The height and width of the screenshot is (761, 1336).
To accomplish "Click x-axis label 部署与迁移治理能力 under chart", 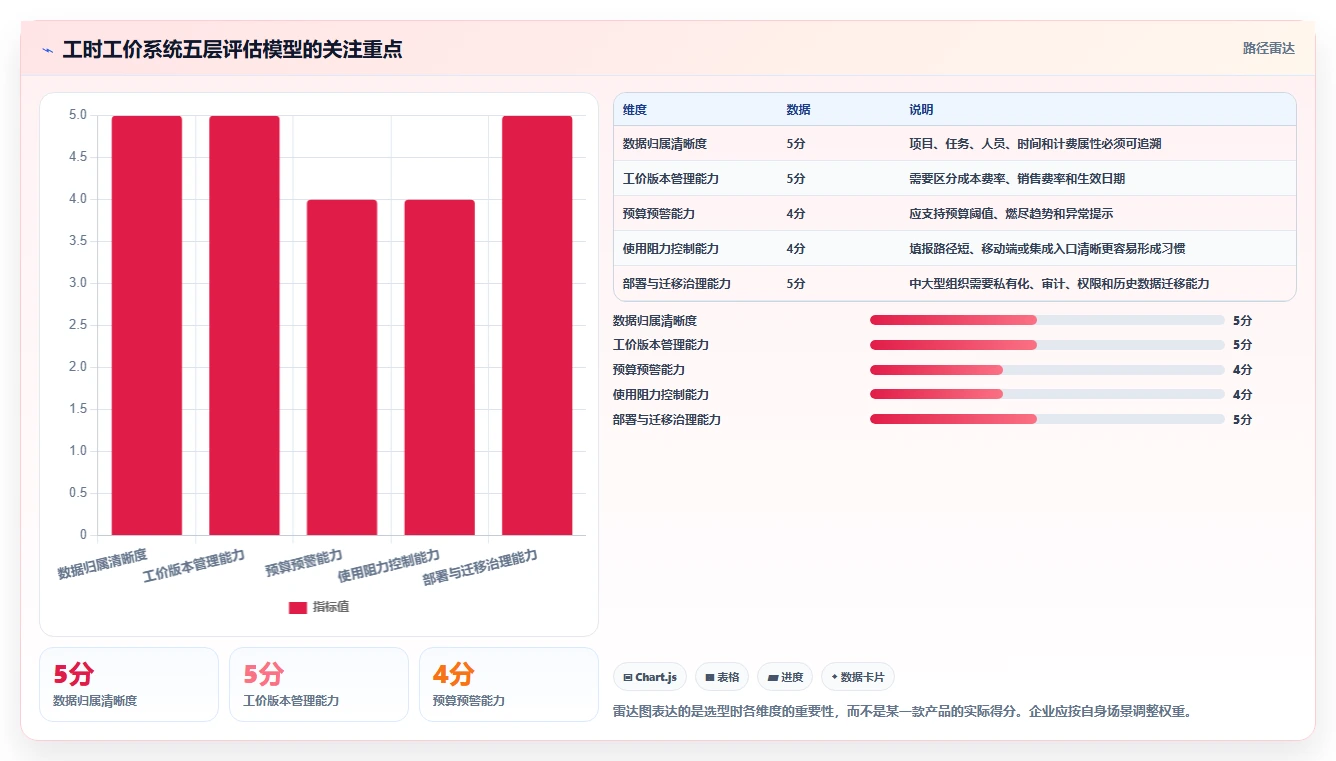I will 481,567.
